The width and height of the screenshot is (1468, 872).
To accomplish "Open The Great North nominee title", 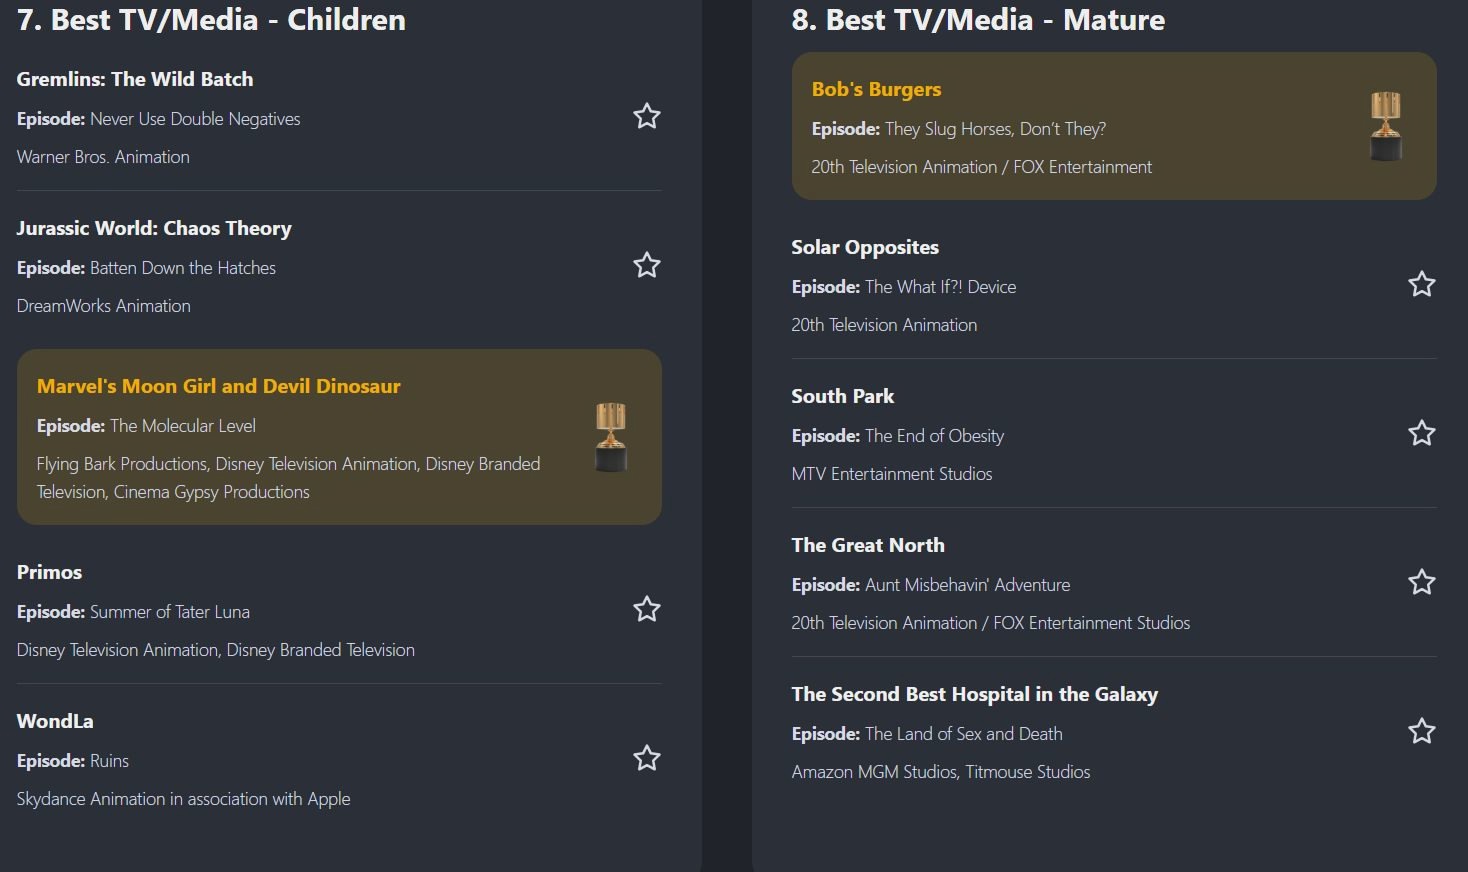I will (x=867, y=545).
